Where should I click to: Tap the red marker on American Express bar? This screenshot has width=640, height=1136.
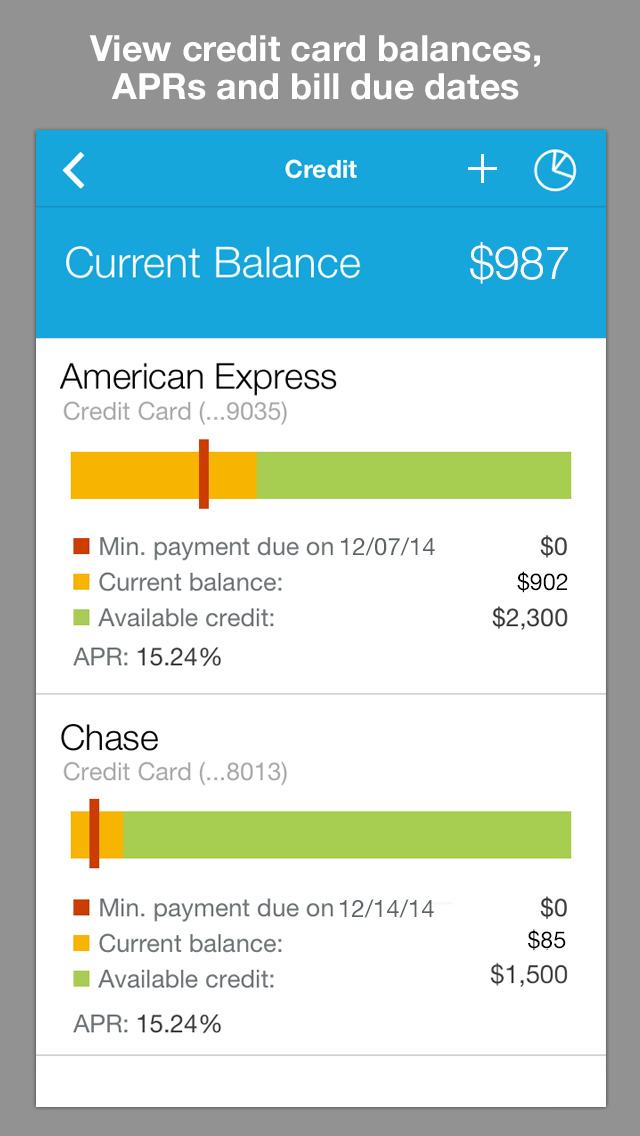tap(204, 475)
